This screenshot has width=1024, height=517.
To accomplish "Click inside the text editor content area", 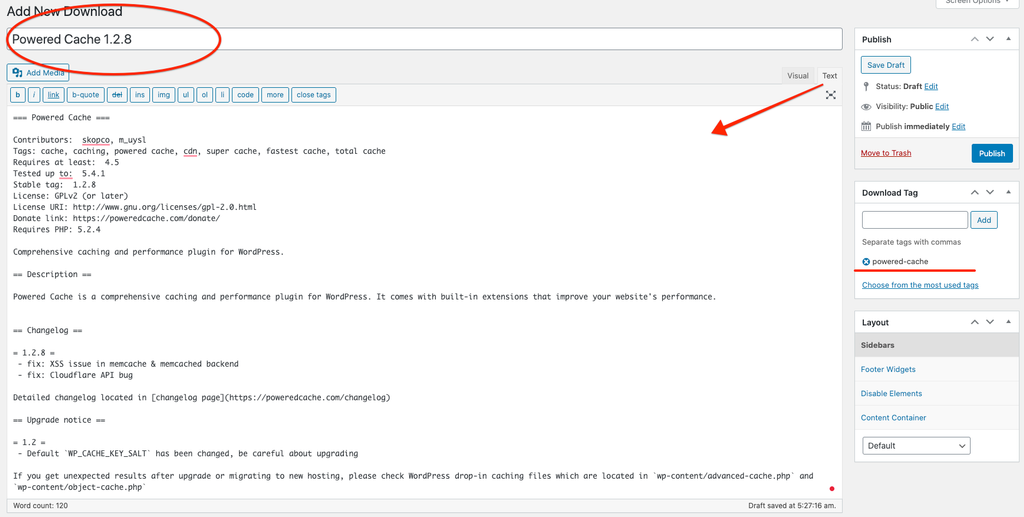I will [424, 303].
